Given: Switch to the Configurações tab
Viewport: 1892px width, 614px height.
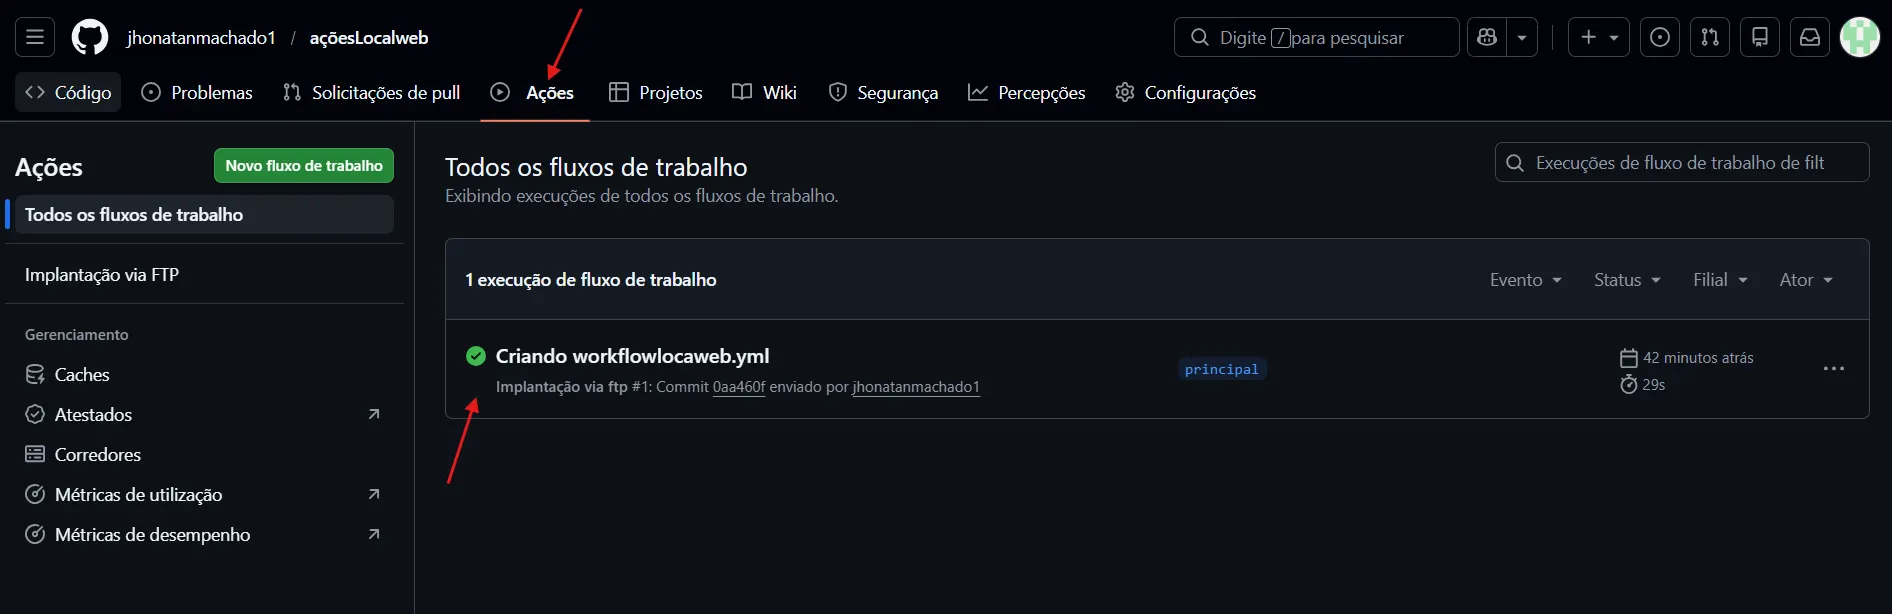Looking at the screenshot, I should coord(1186,93).
